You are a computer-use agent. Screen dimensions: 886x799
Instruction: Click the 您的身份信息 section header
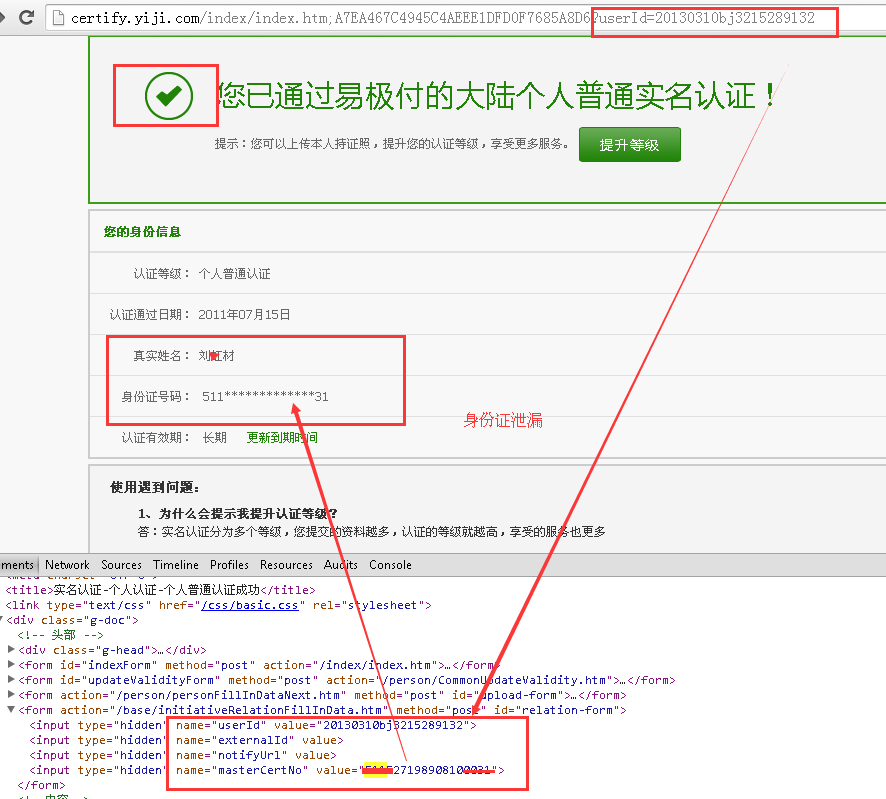[142, 232]
